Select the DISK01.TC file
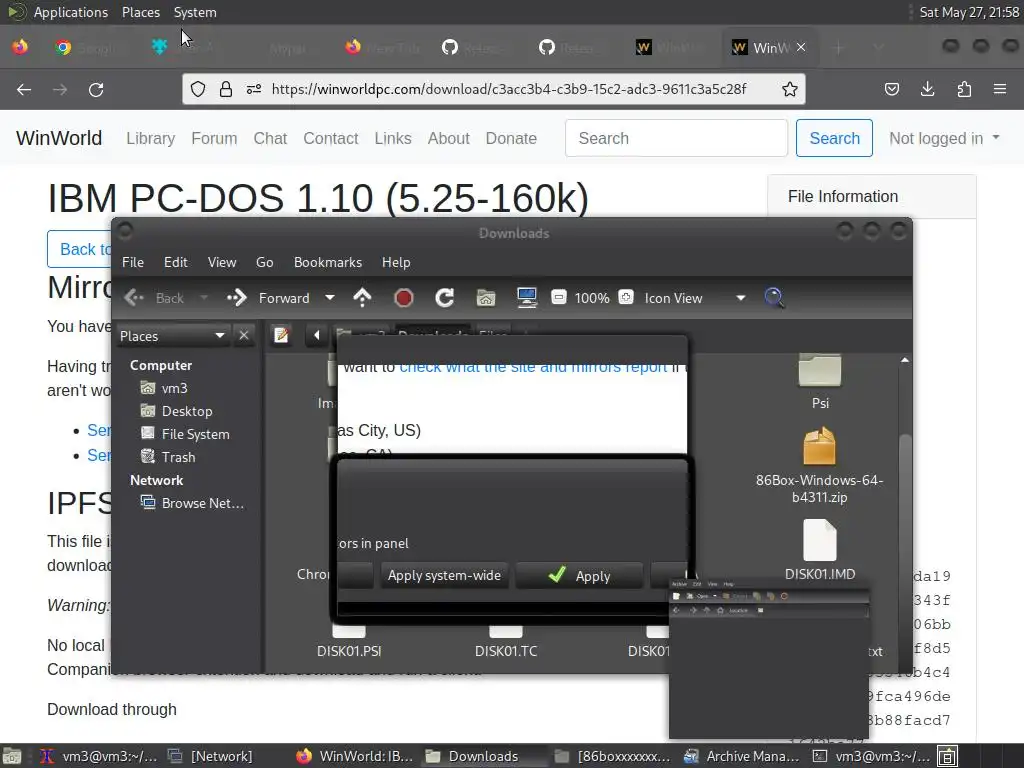This screenshot has width=1024, height=768. [x=506, y=641]
